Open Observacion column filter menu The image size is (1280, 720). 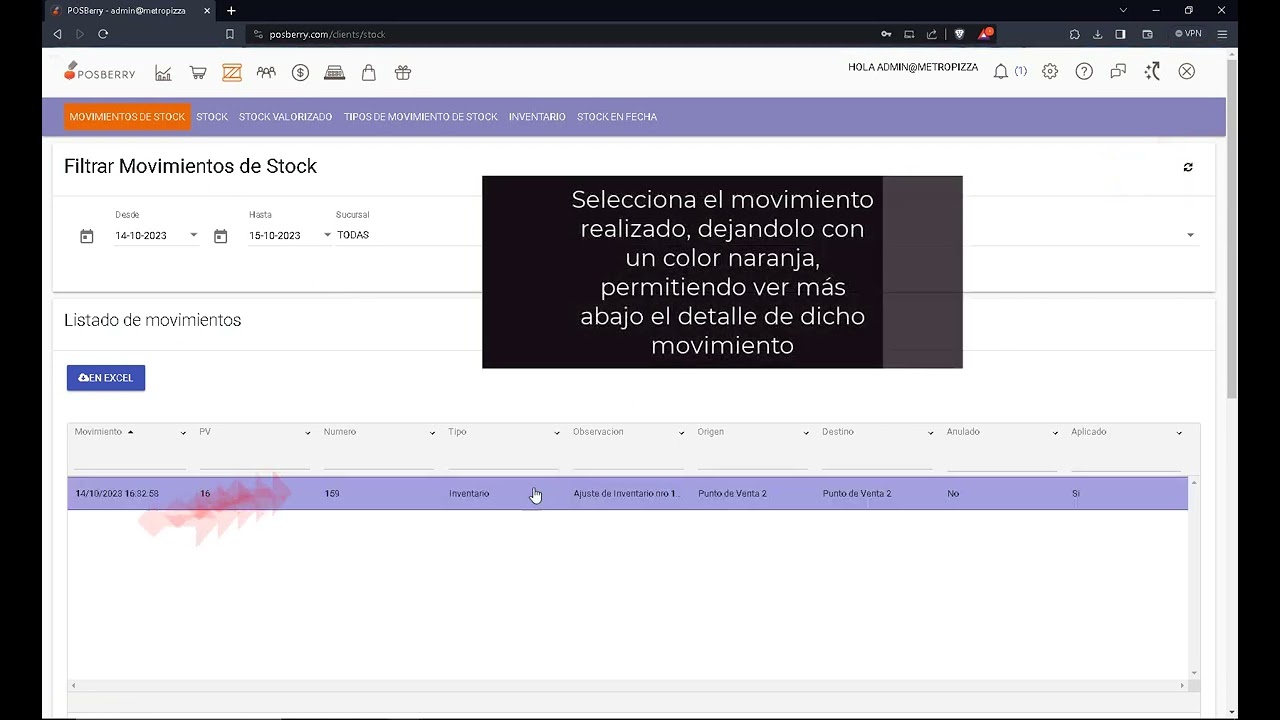point(681,433)
